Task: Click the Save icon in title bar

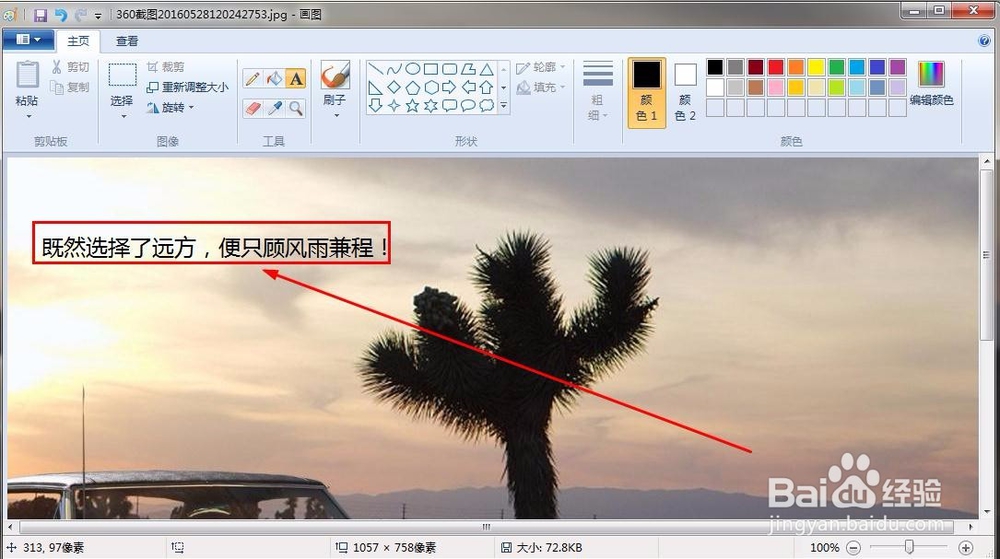Action: click(x=41, y=15)
